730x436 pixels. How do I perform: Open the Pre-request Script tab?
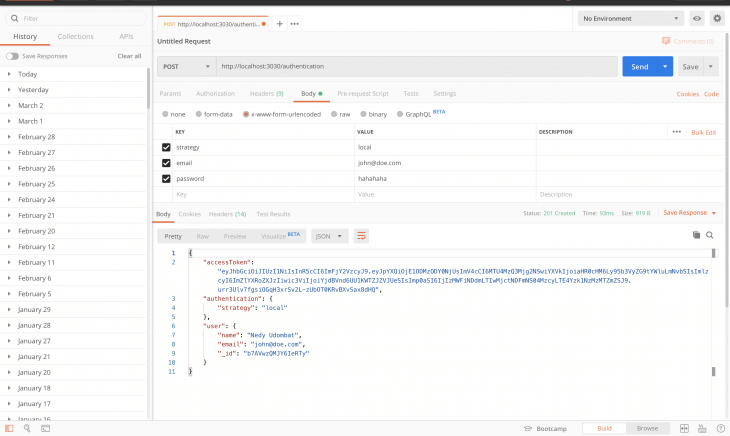coord(362,93)
